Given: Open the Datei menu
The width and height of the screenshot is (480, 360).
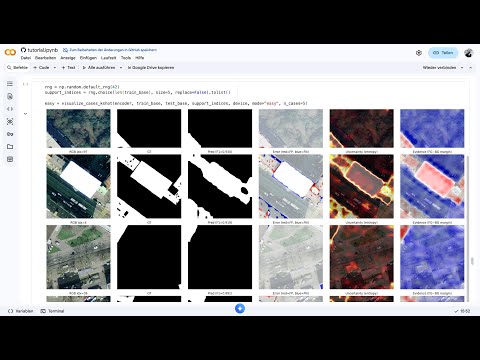Looking at the screenshot, I should pyautogui.click(x=26, y=58).
